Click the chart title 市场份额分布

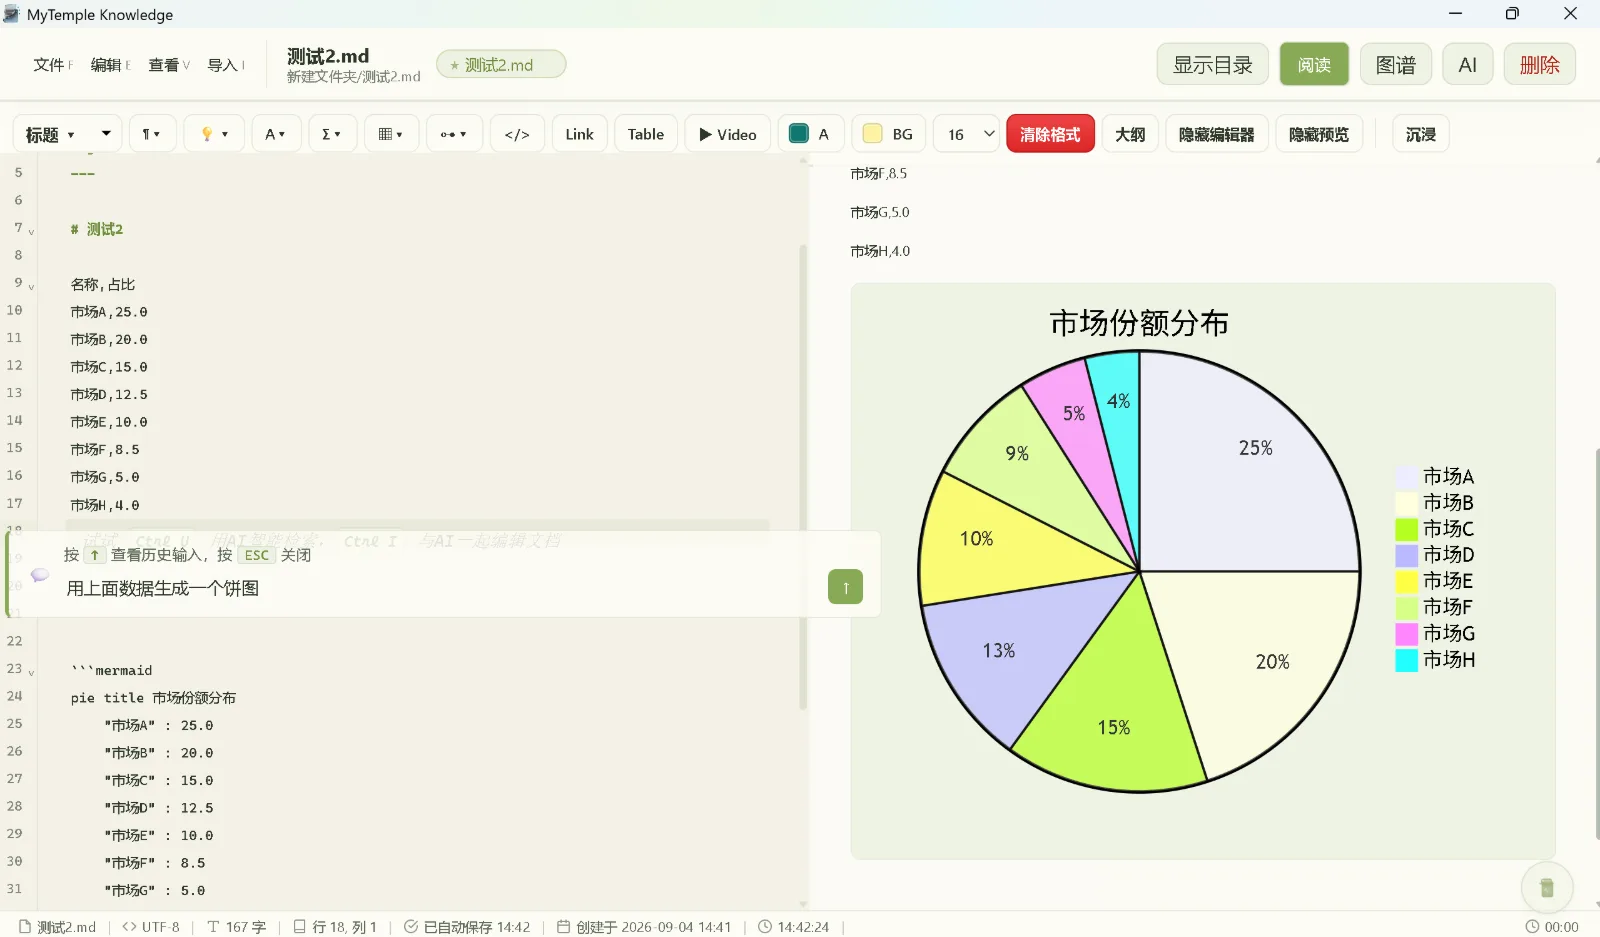point(1139,323)
